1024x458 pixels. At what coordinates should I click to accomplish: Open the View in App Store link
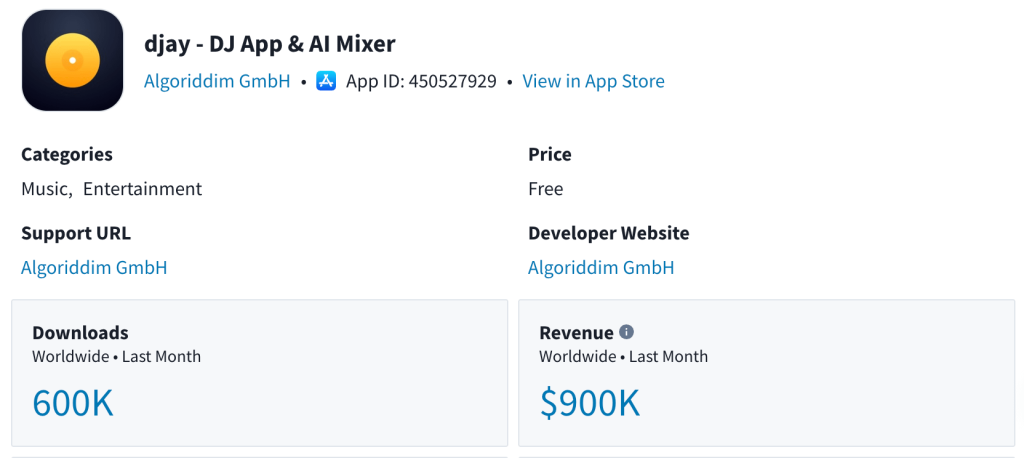593,81
